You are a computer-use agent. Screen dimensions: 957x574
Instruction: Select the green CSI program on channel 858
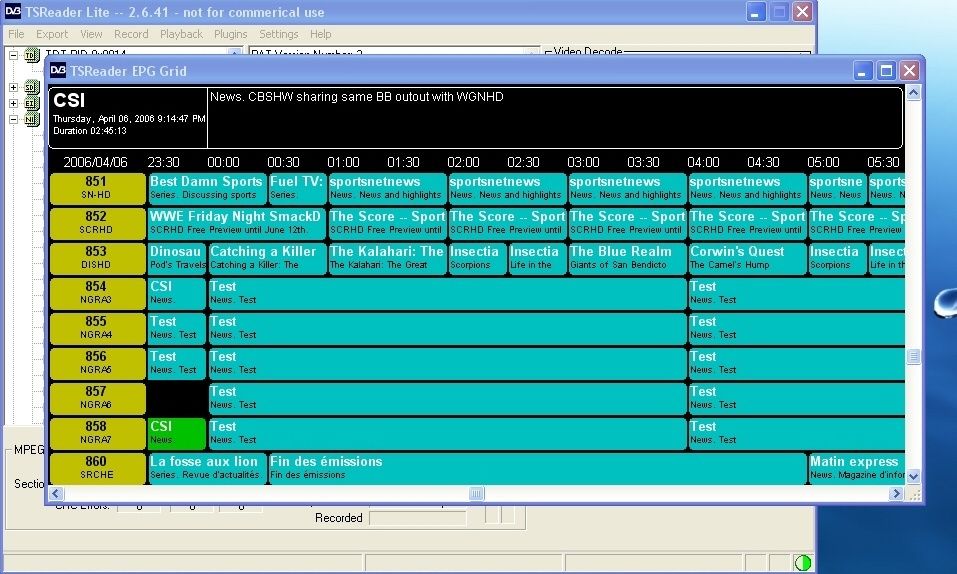coord(176,433)
